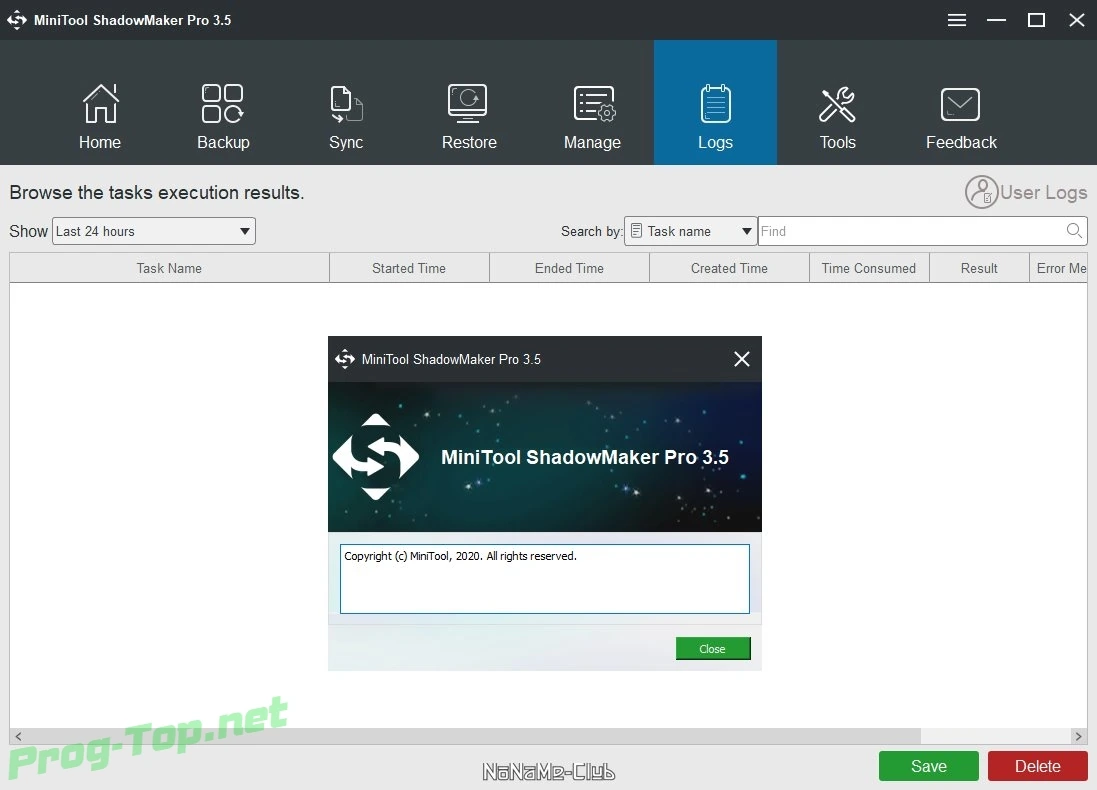Click the Tools tab label

837,142
